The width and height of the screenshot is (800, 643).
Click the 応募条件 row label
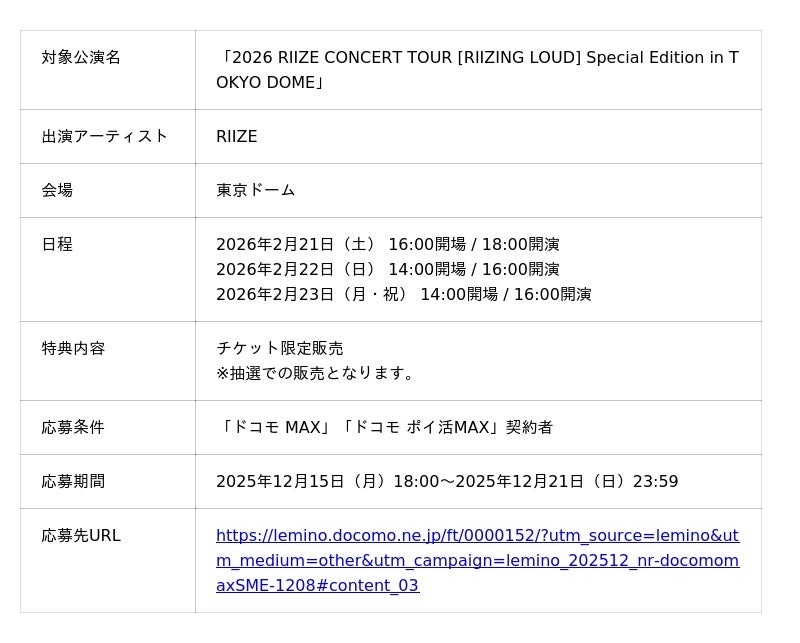[x=73, y=427]
